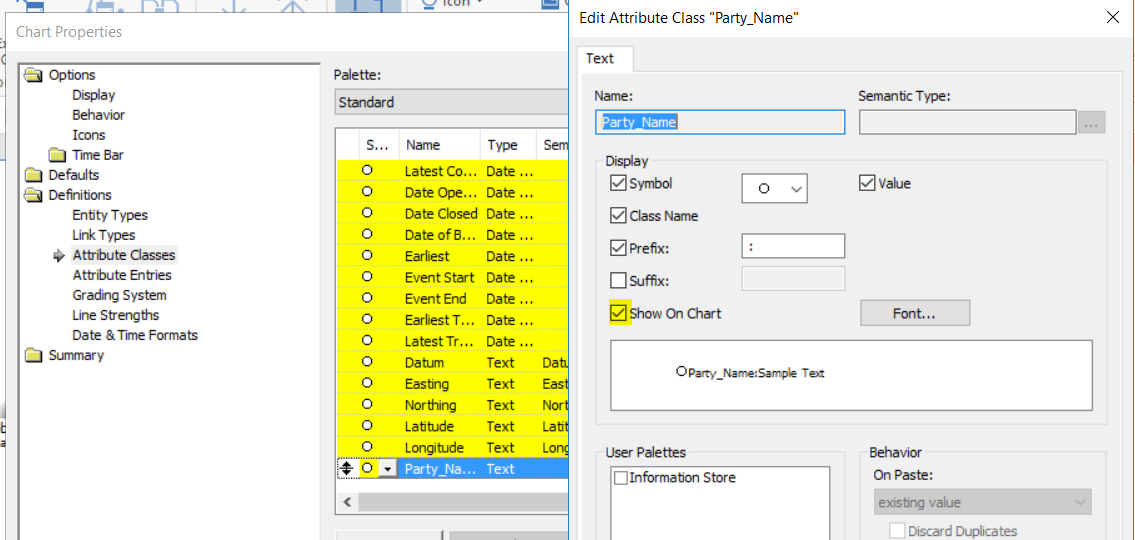Select the Northing row

pyautogui.click(x=452, y=405)
